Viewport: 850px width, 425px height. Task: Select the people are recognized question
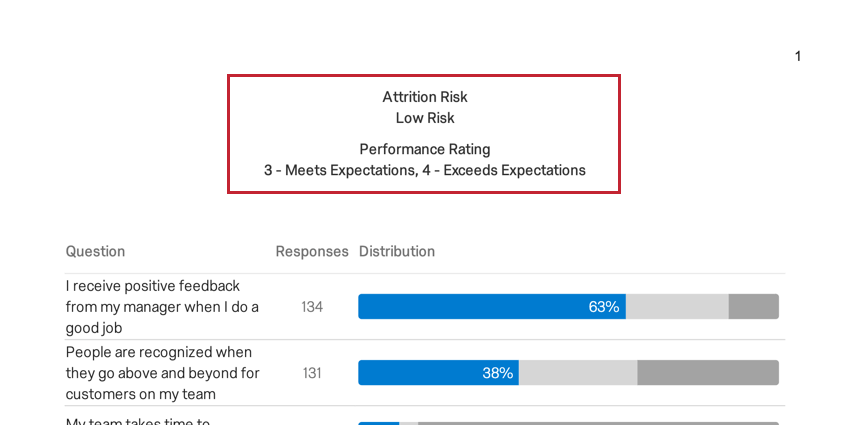pyautogui.click(x=162, y=373)
